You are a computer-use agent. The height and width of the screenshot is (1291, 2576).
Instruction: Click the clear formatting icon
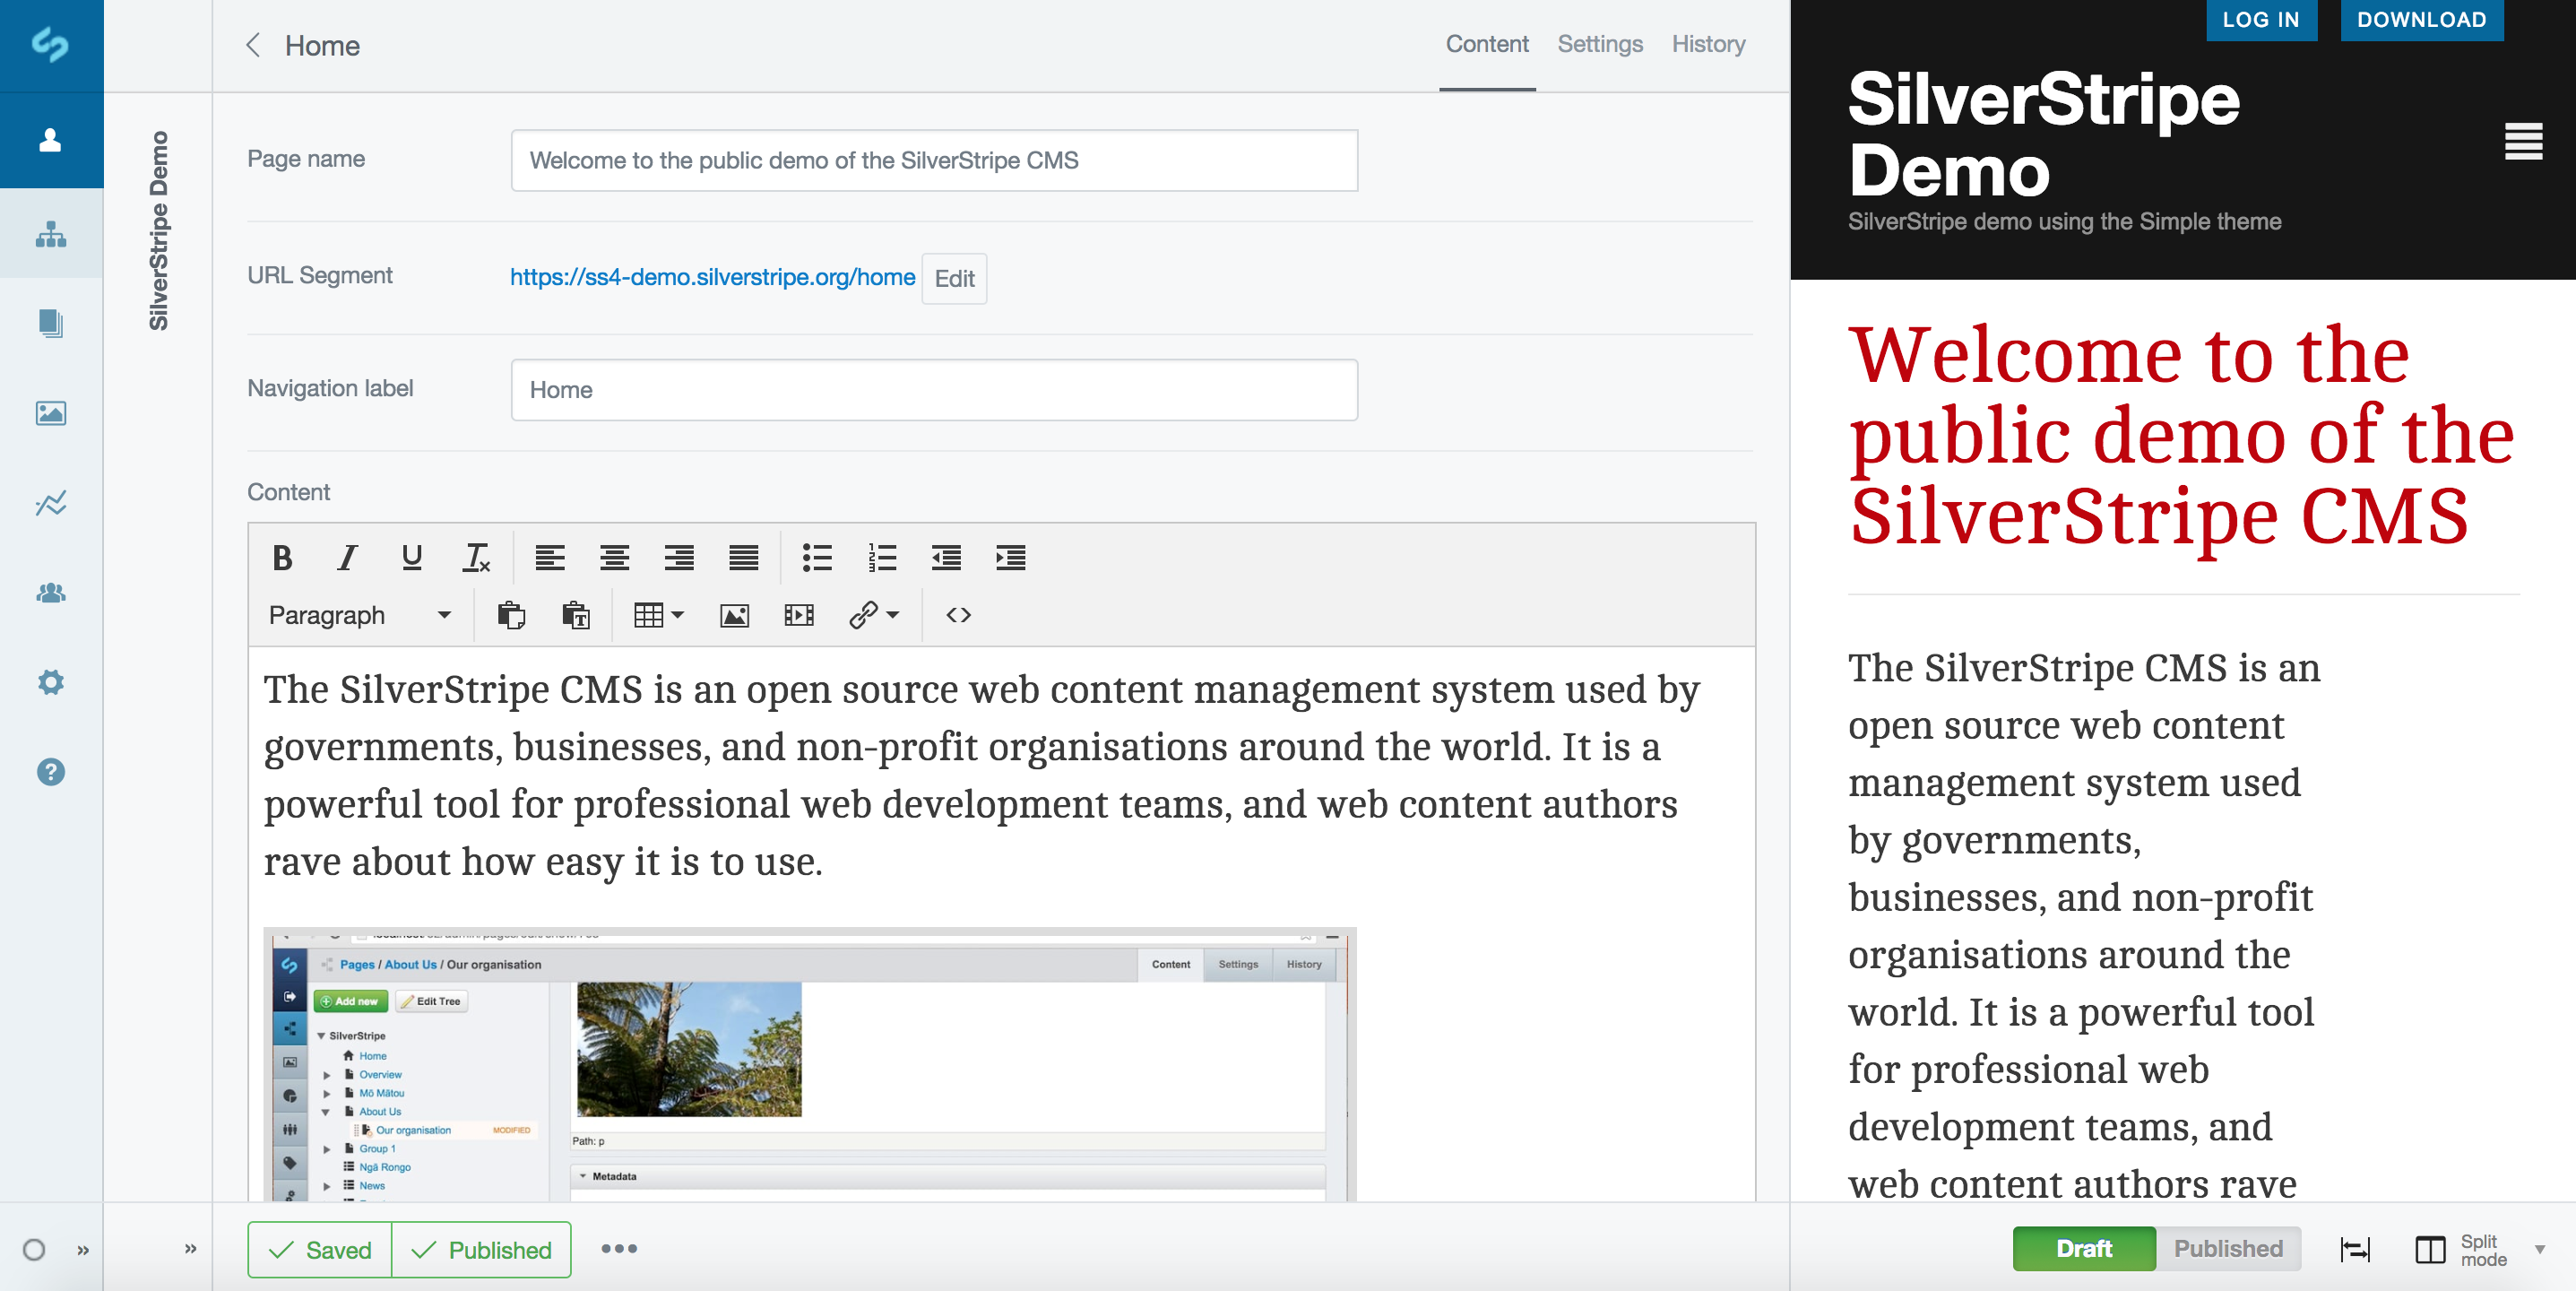point(475,558)
